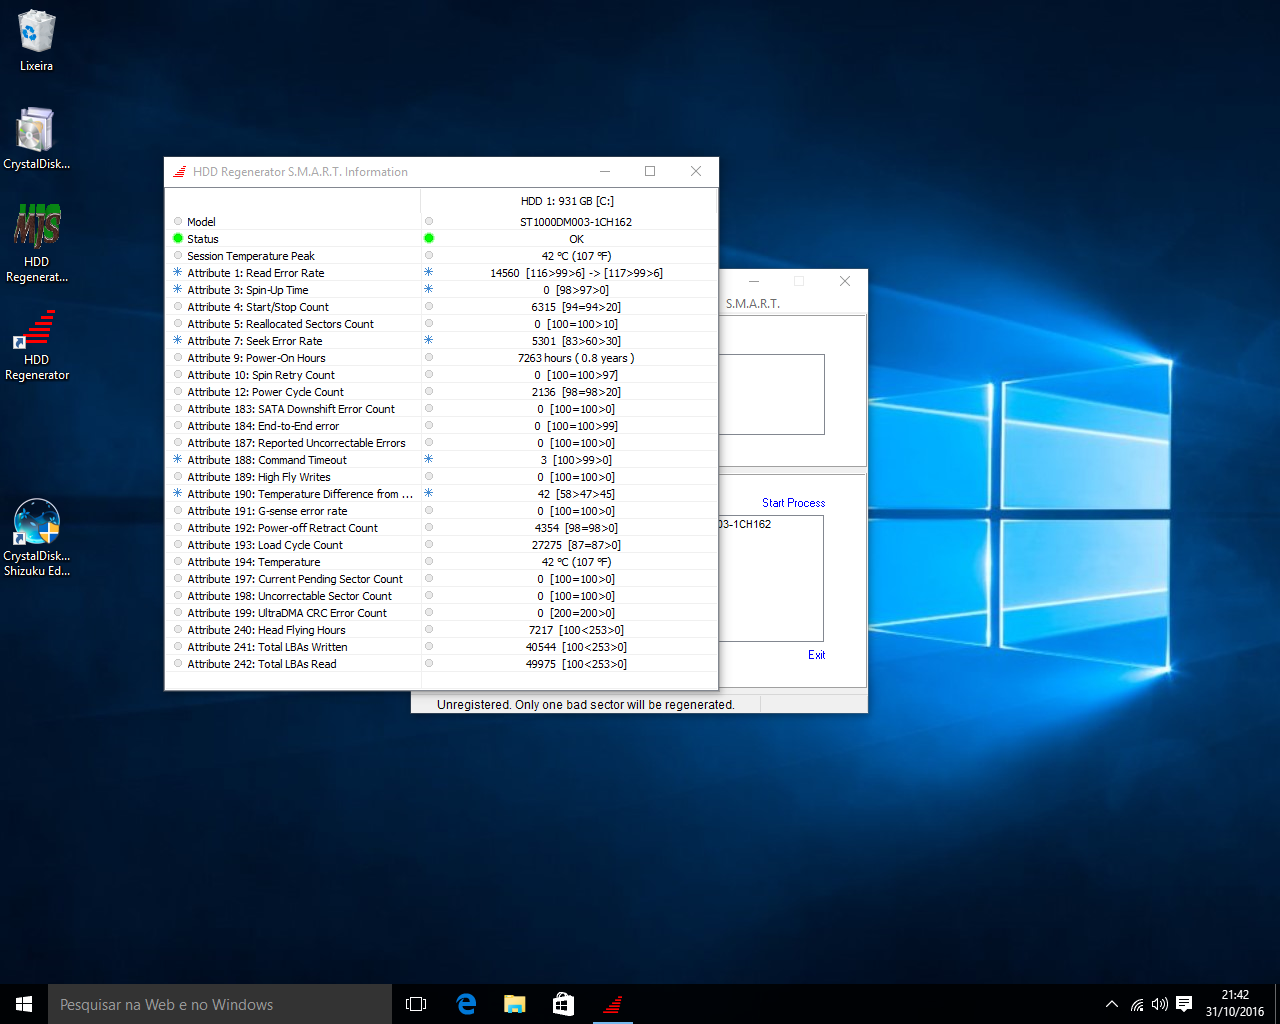The width and height of the screenshot is (1280, 1024).
Task: Open the Wi-Fi network tray icon
Action: coord(1137,1004)
